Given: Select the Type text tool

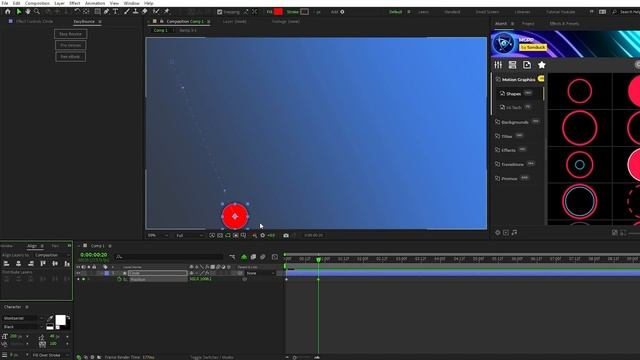Looking at the screenshot, I should pos(116,12).
